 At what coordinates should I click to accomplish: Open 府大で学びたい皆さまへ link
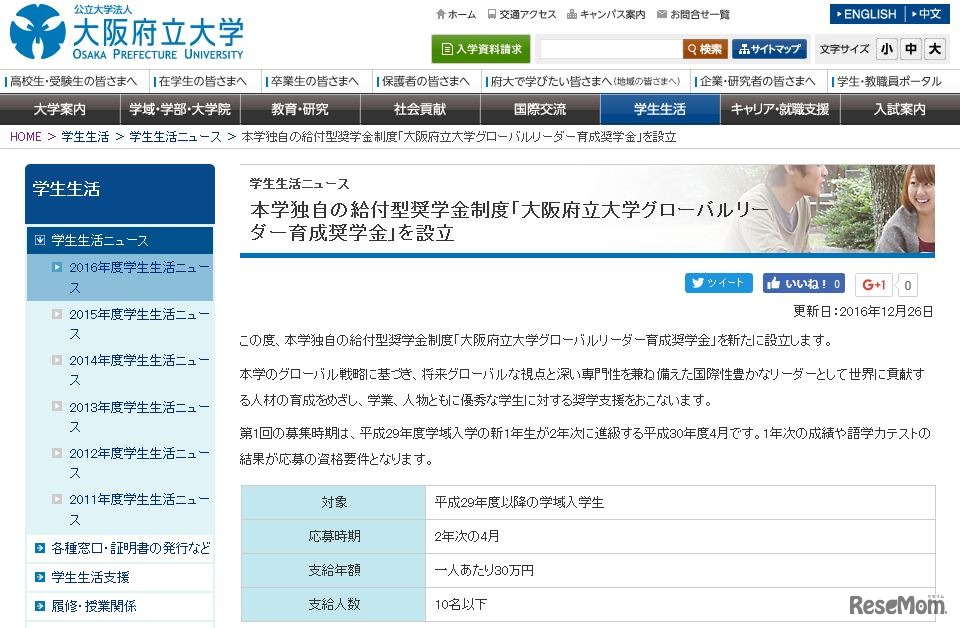tap(584, 81)
